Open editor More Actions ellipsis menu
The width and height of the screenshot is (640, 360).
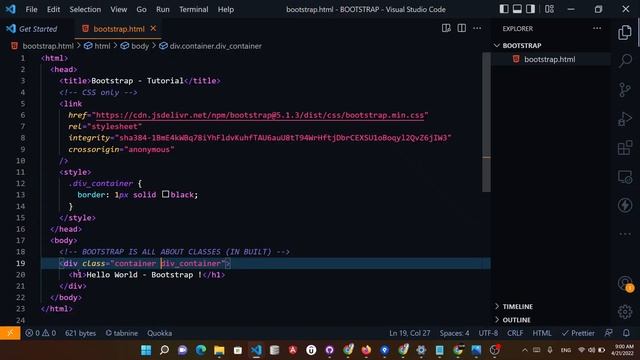coord(477,28)
